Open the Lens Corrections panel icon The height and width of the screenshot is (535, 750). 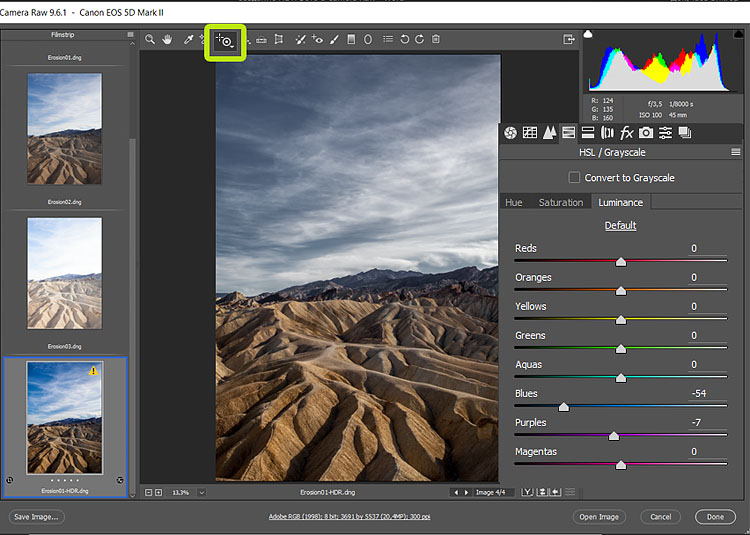tap(607, 133)
